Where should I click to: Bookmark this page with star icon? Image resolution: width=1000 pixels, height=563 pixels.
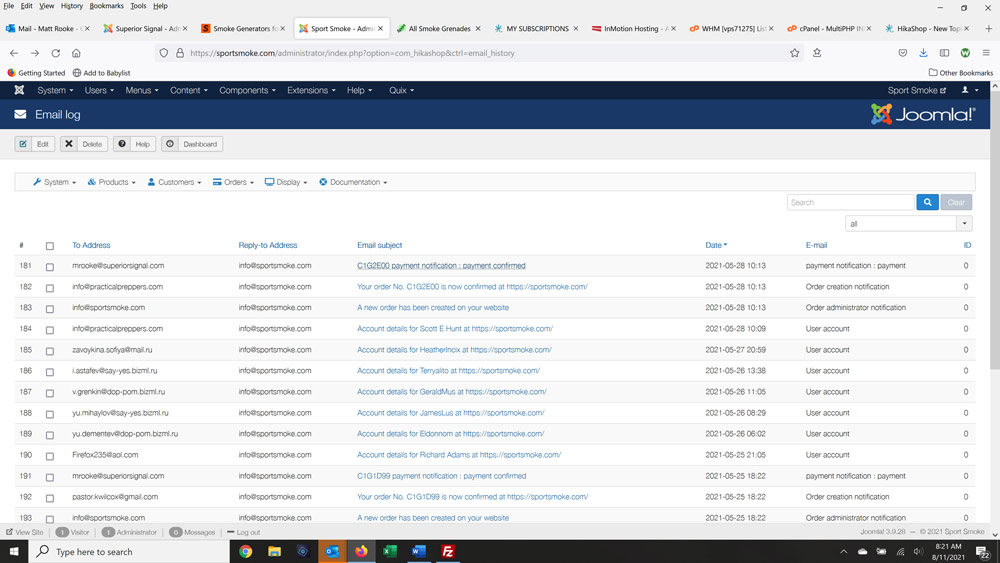tap(795, 53)
